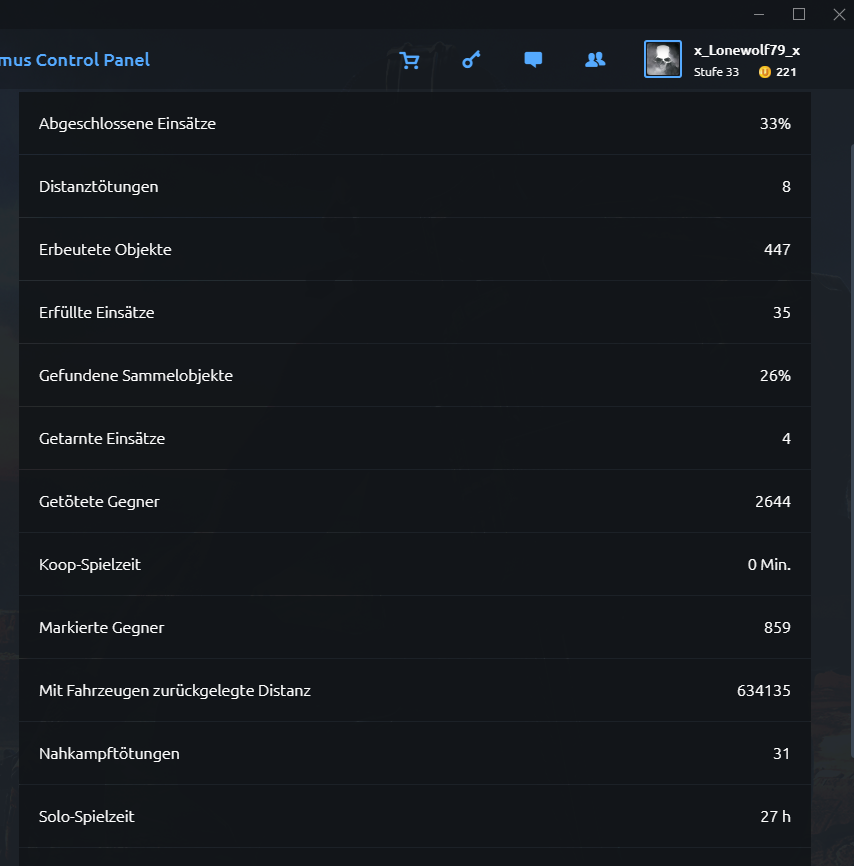Close the application window

[x=839, y=14]
